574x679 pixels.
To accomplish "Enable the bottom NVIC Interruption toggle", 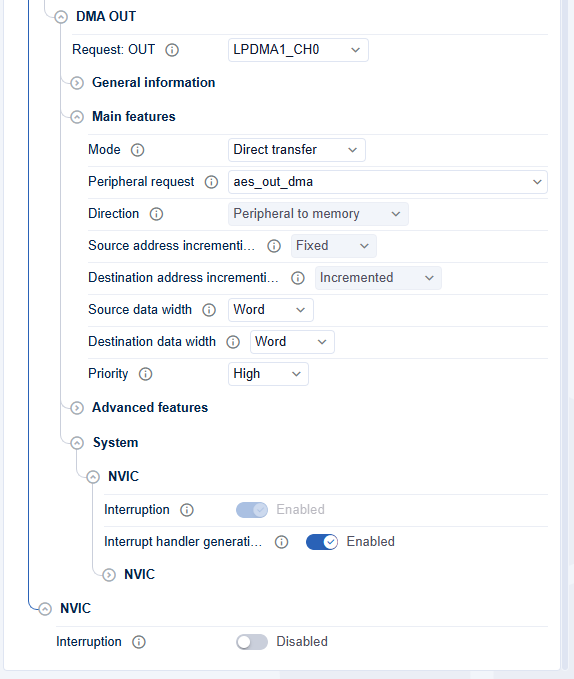I will coord(252,642).
